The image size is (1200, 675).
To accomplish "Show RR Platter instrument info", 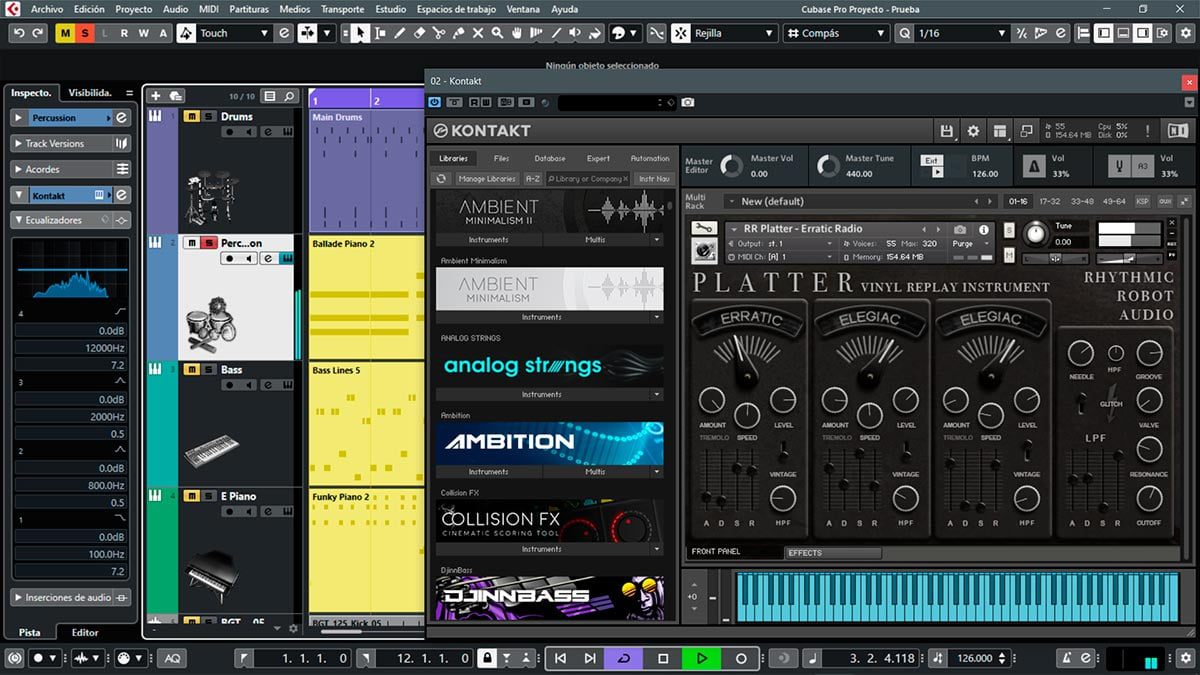I will click(x=984, y=229).
